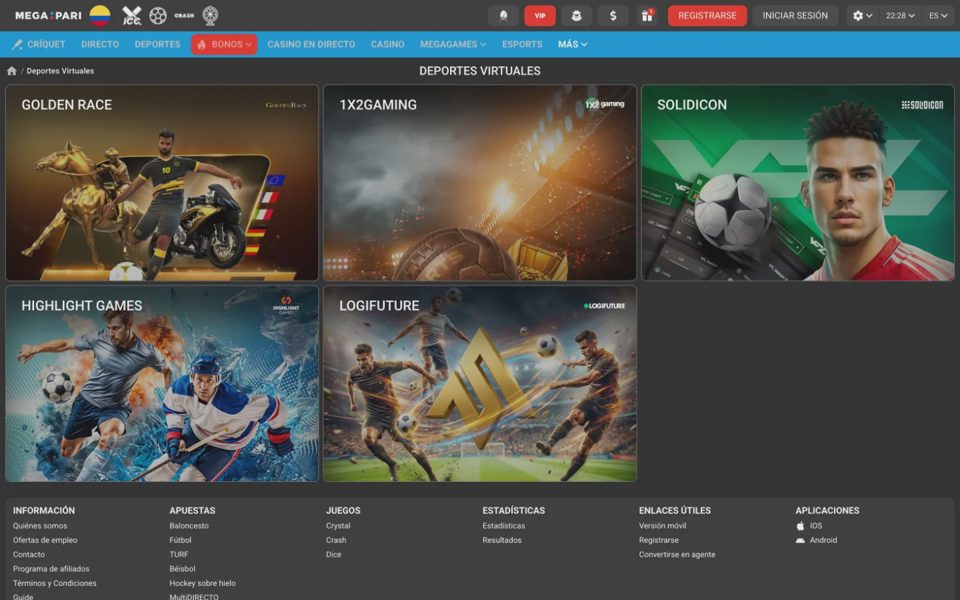Screen dimensions: 960x600
Task: Go to the CRÍQUET tab
Action: [39, 44]
